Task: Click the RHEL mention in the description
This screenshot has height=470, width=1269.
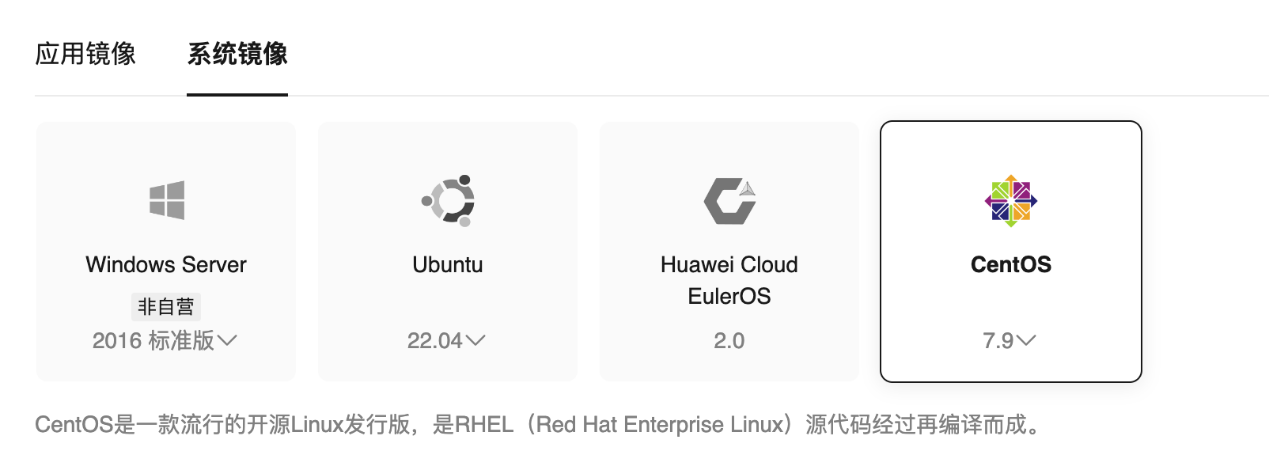Action: [x=480, y=426]
